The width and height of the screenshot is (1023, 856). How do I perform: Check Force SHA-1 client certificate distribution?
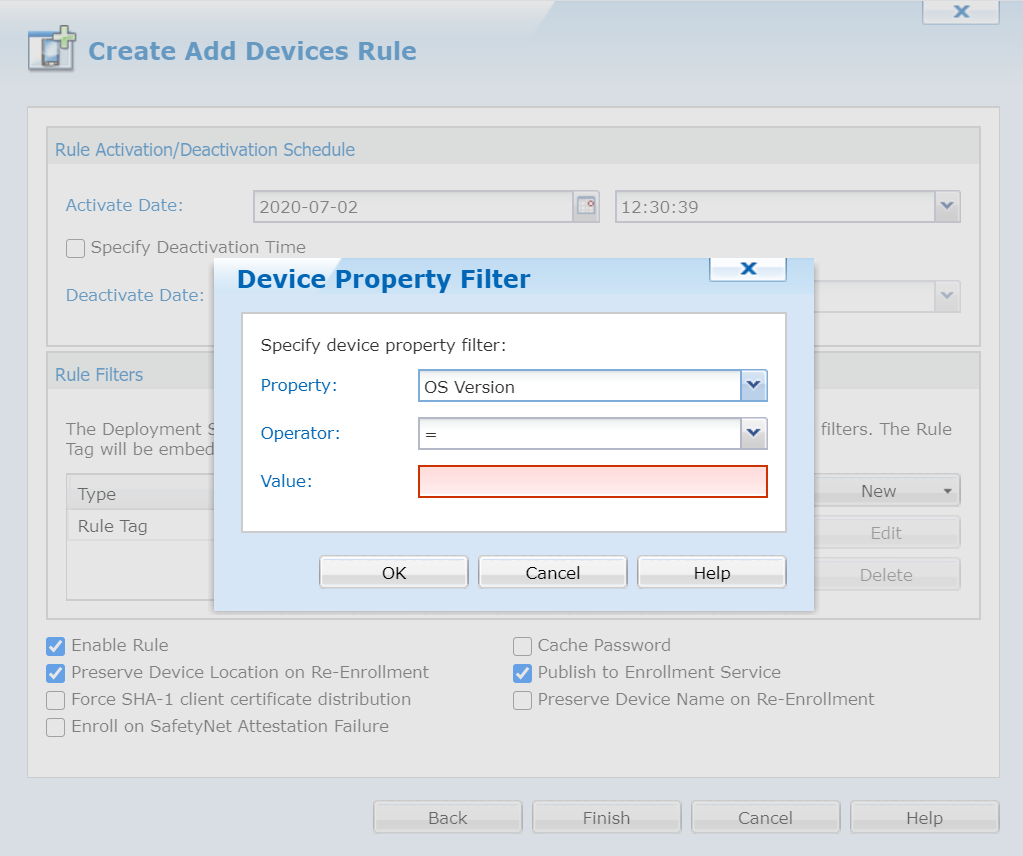coord(56,700)
